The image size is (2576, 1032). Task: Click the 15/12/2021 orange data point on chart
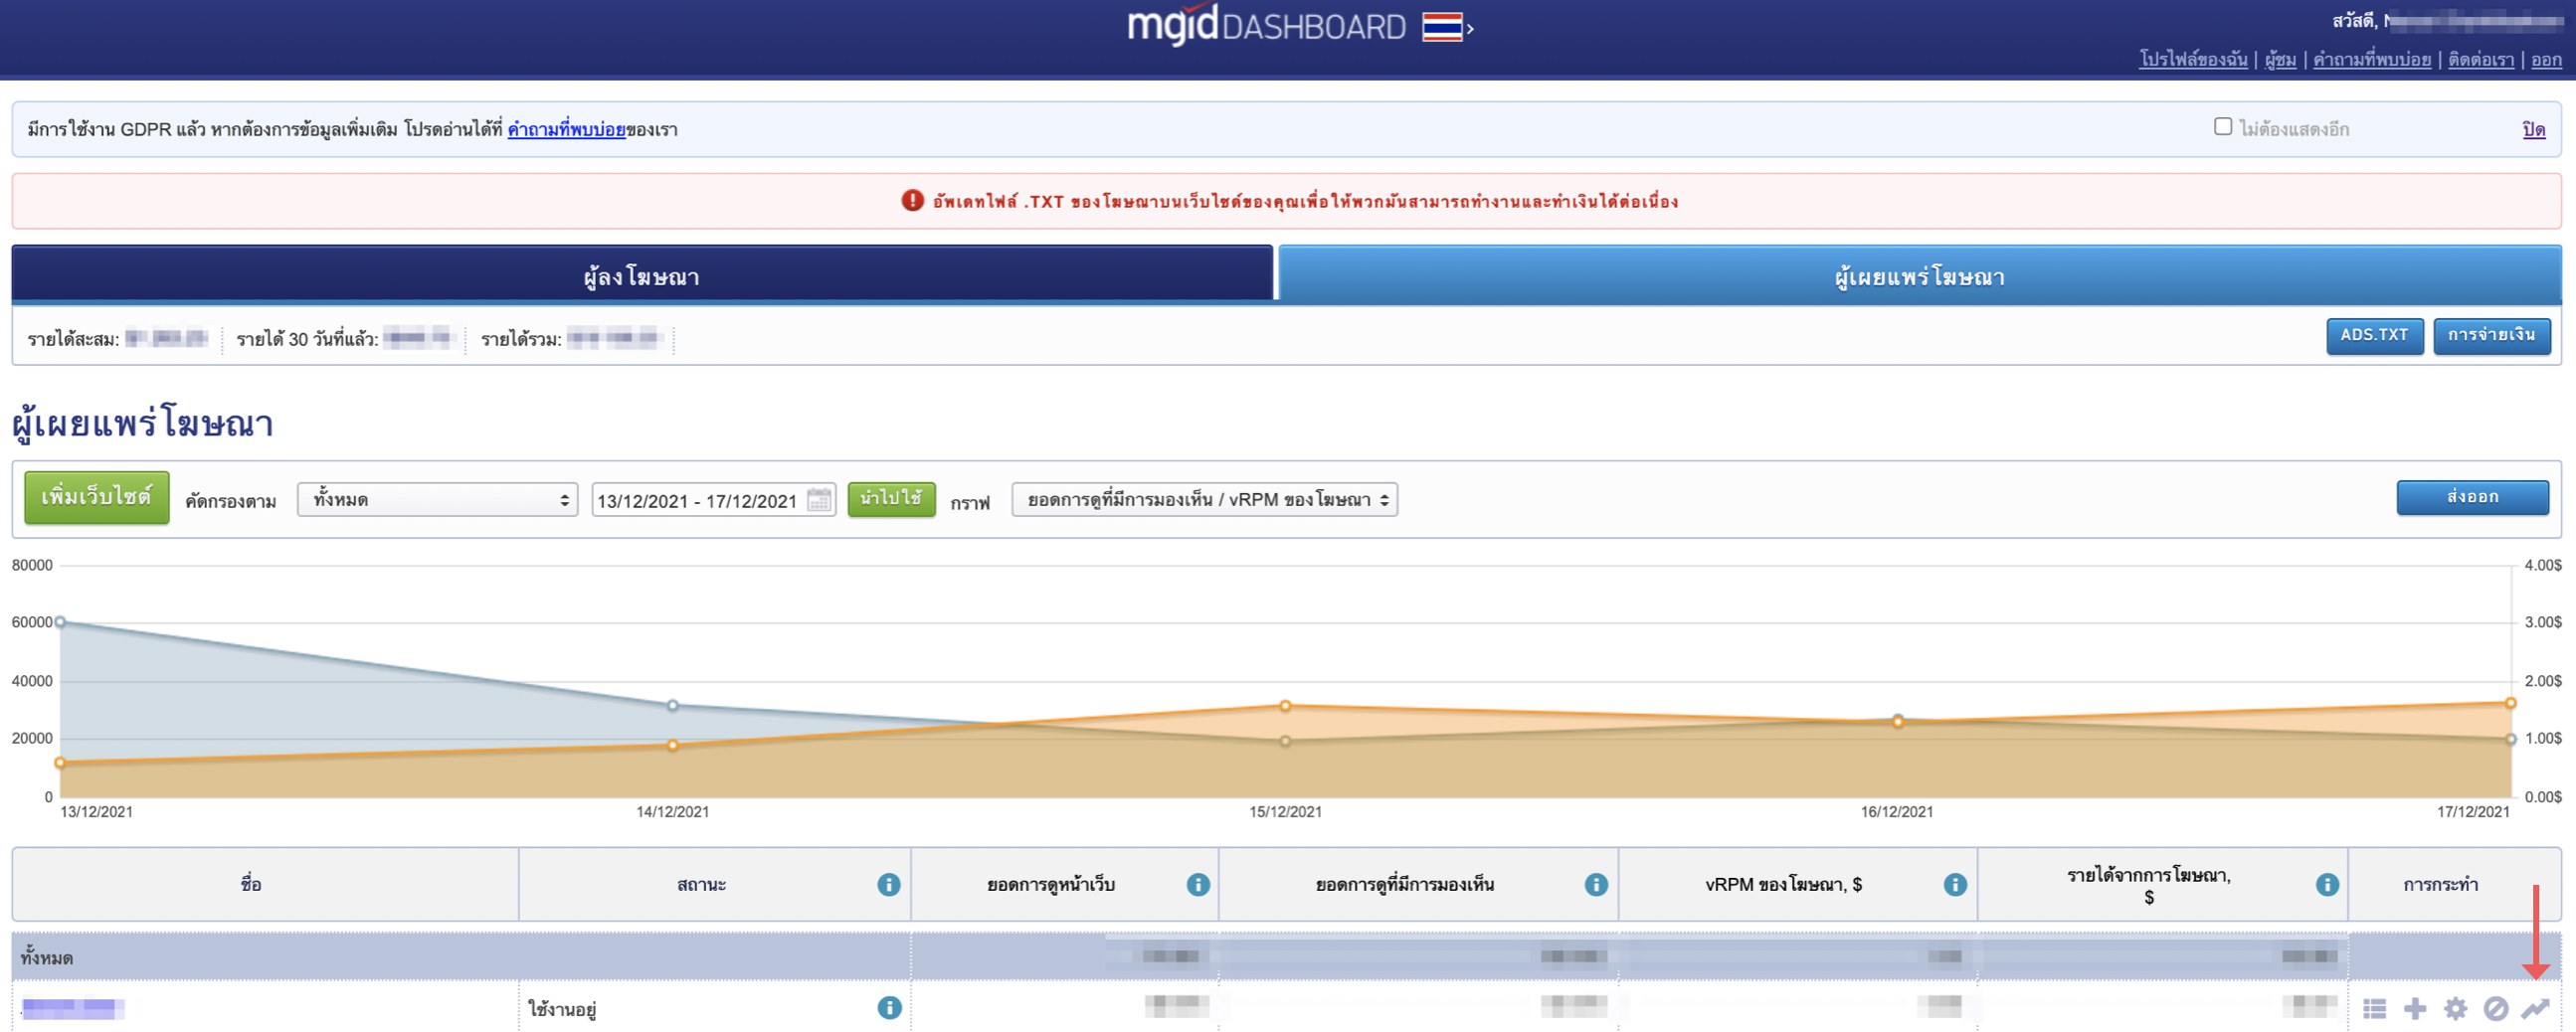pos(1285,706)
